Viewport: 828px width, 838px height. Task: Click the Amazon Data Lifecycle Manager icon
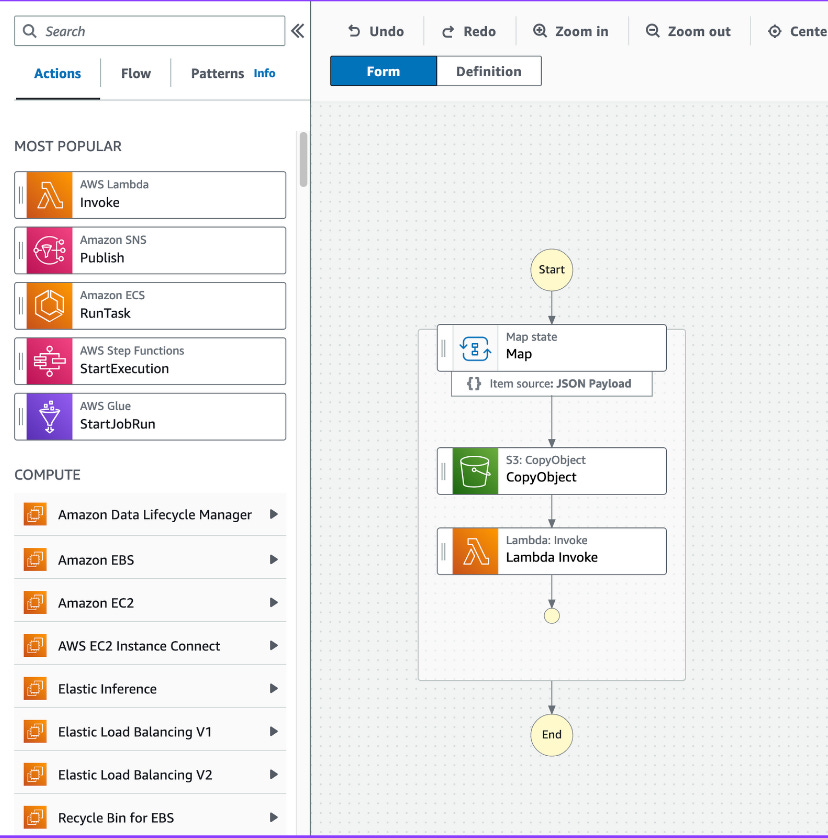point(35,514)
